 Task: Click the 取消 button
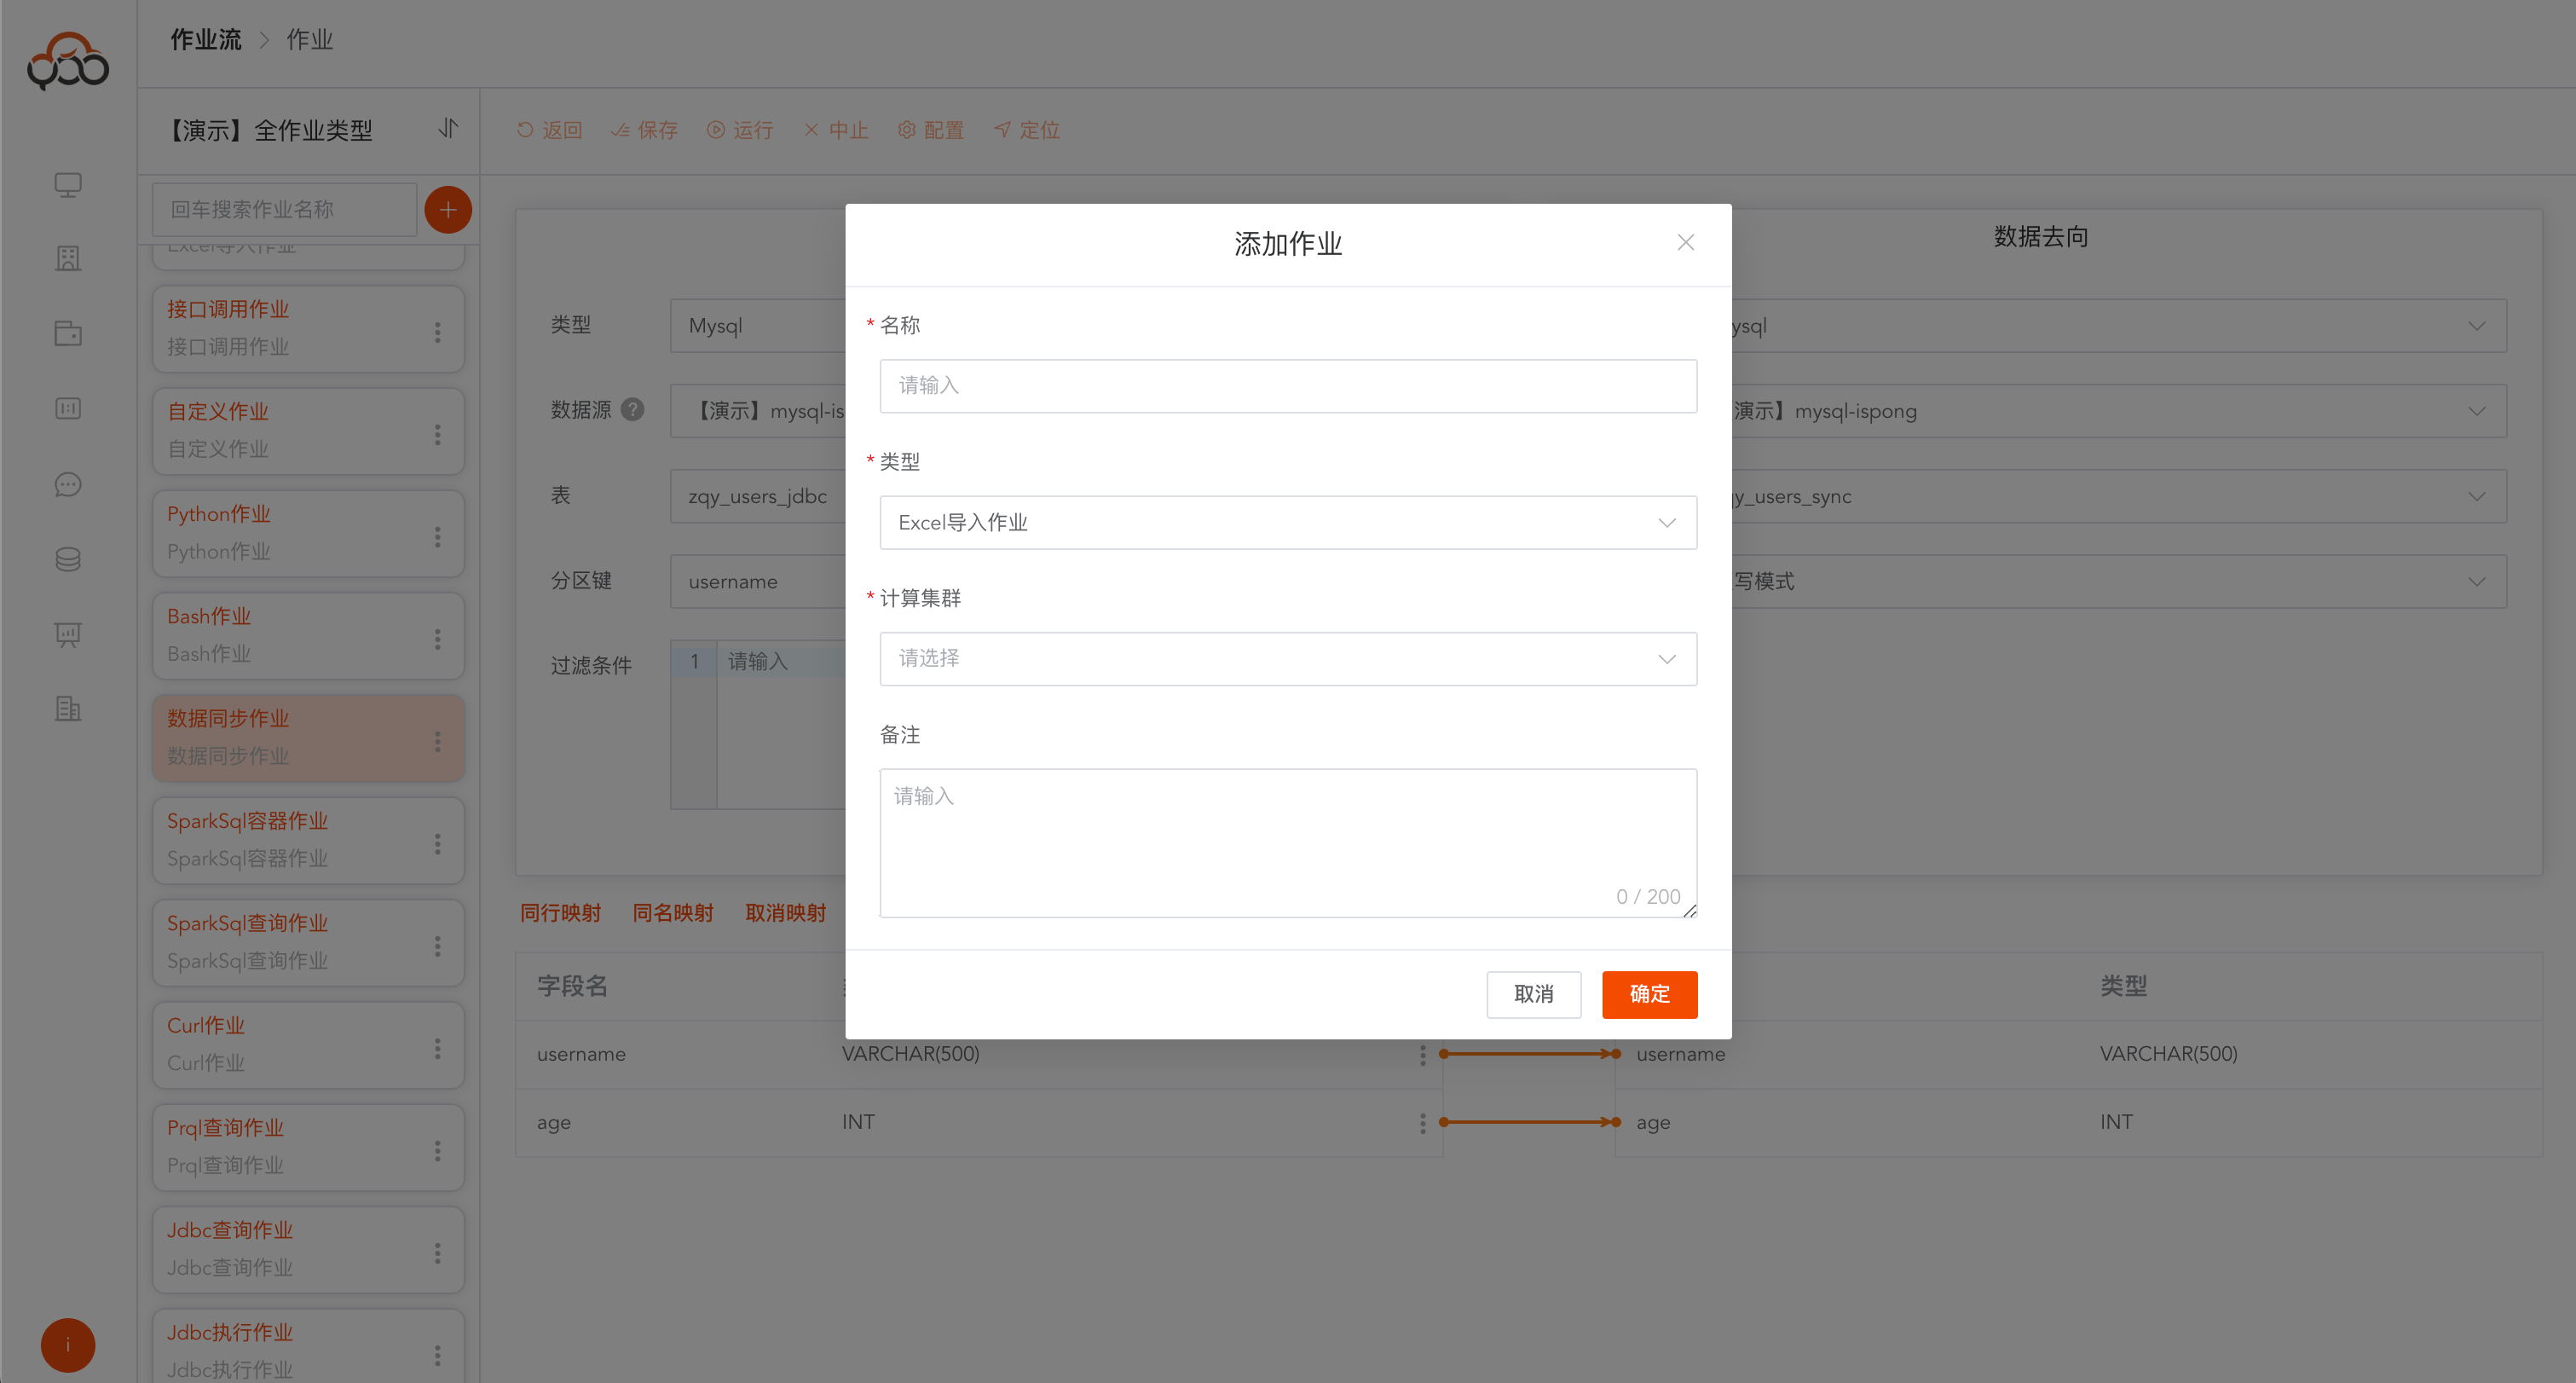pyautogui.click(x=1533, y=994)
